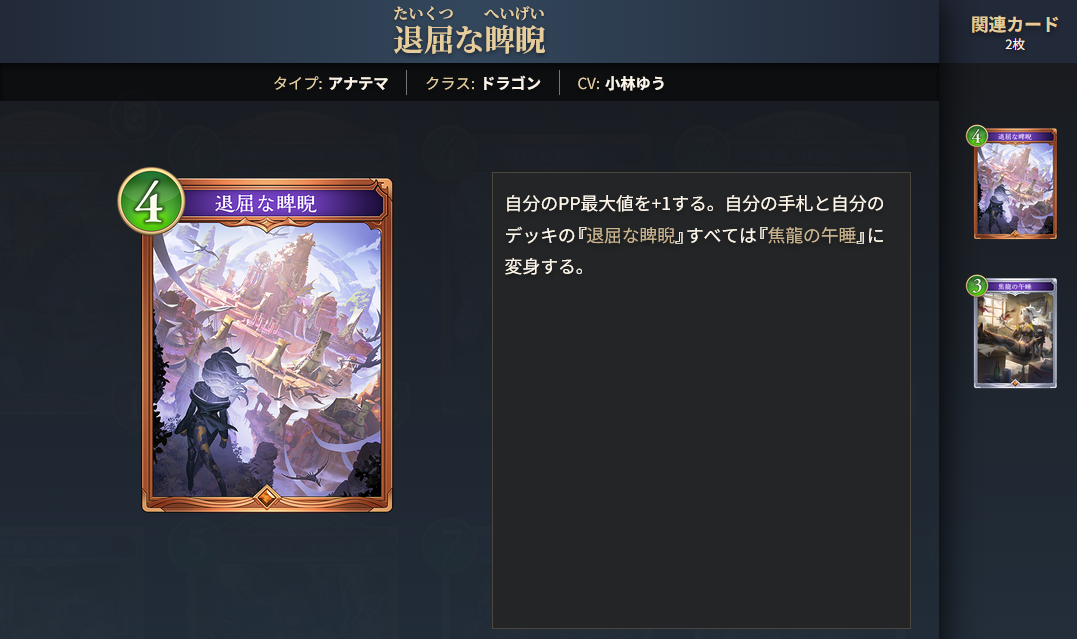The height and width of the screenshot is (639, 1077).
Task: Select the cost-3 焦龍の午睡 related card thumbnail
Action: (x=1014, y=333)
